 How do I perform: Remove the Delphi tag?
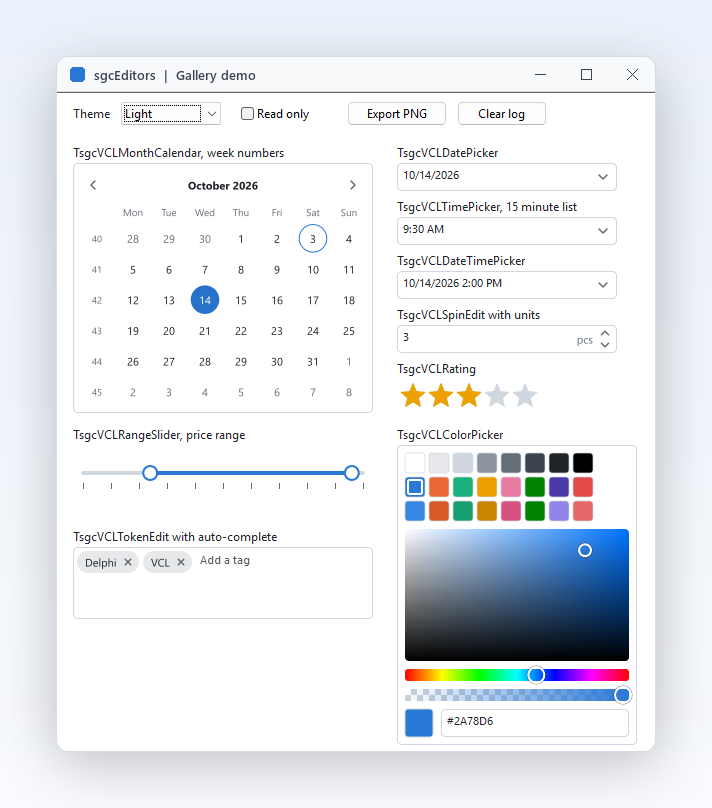[x=128, y=562]
